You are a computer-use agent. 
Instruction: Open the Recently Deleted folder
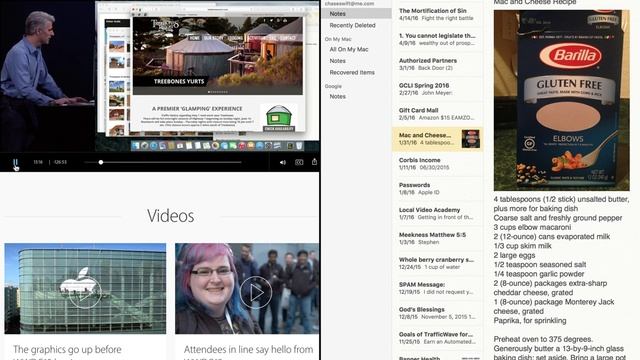(x=352, y=25)
